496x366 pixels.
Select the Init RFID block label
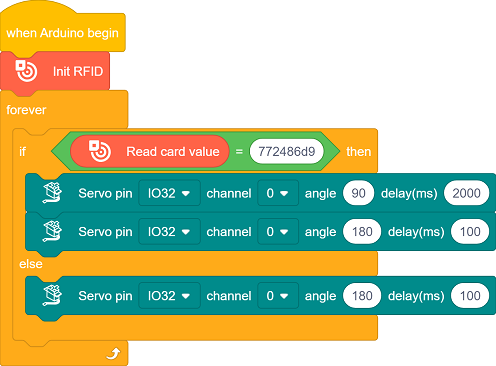[78, 71]
